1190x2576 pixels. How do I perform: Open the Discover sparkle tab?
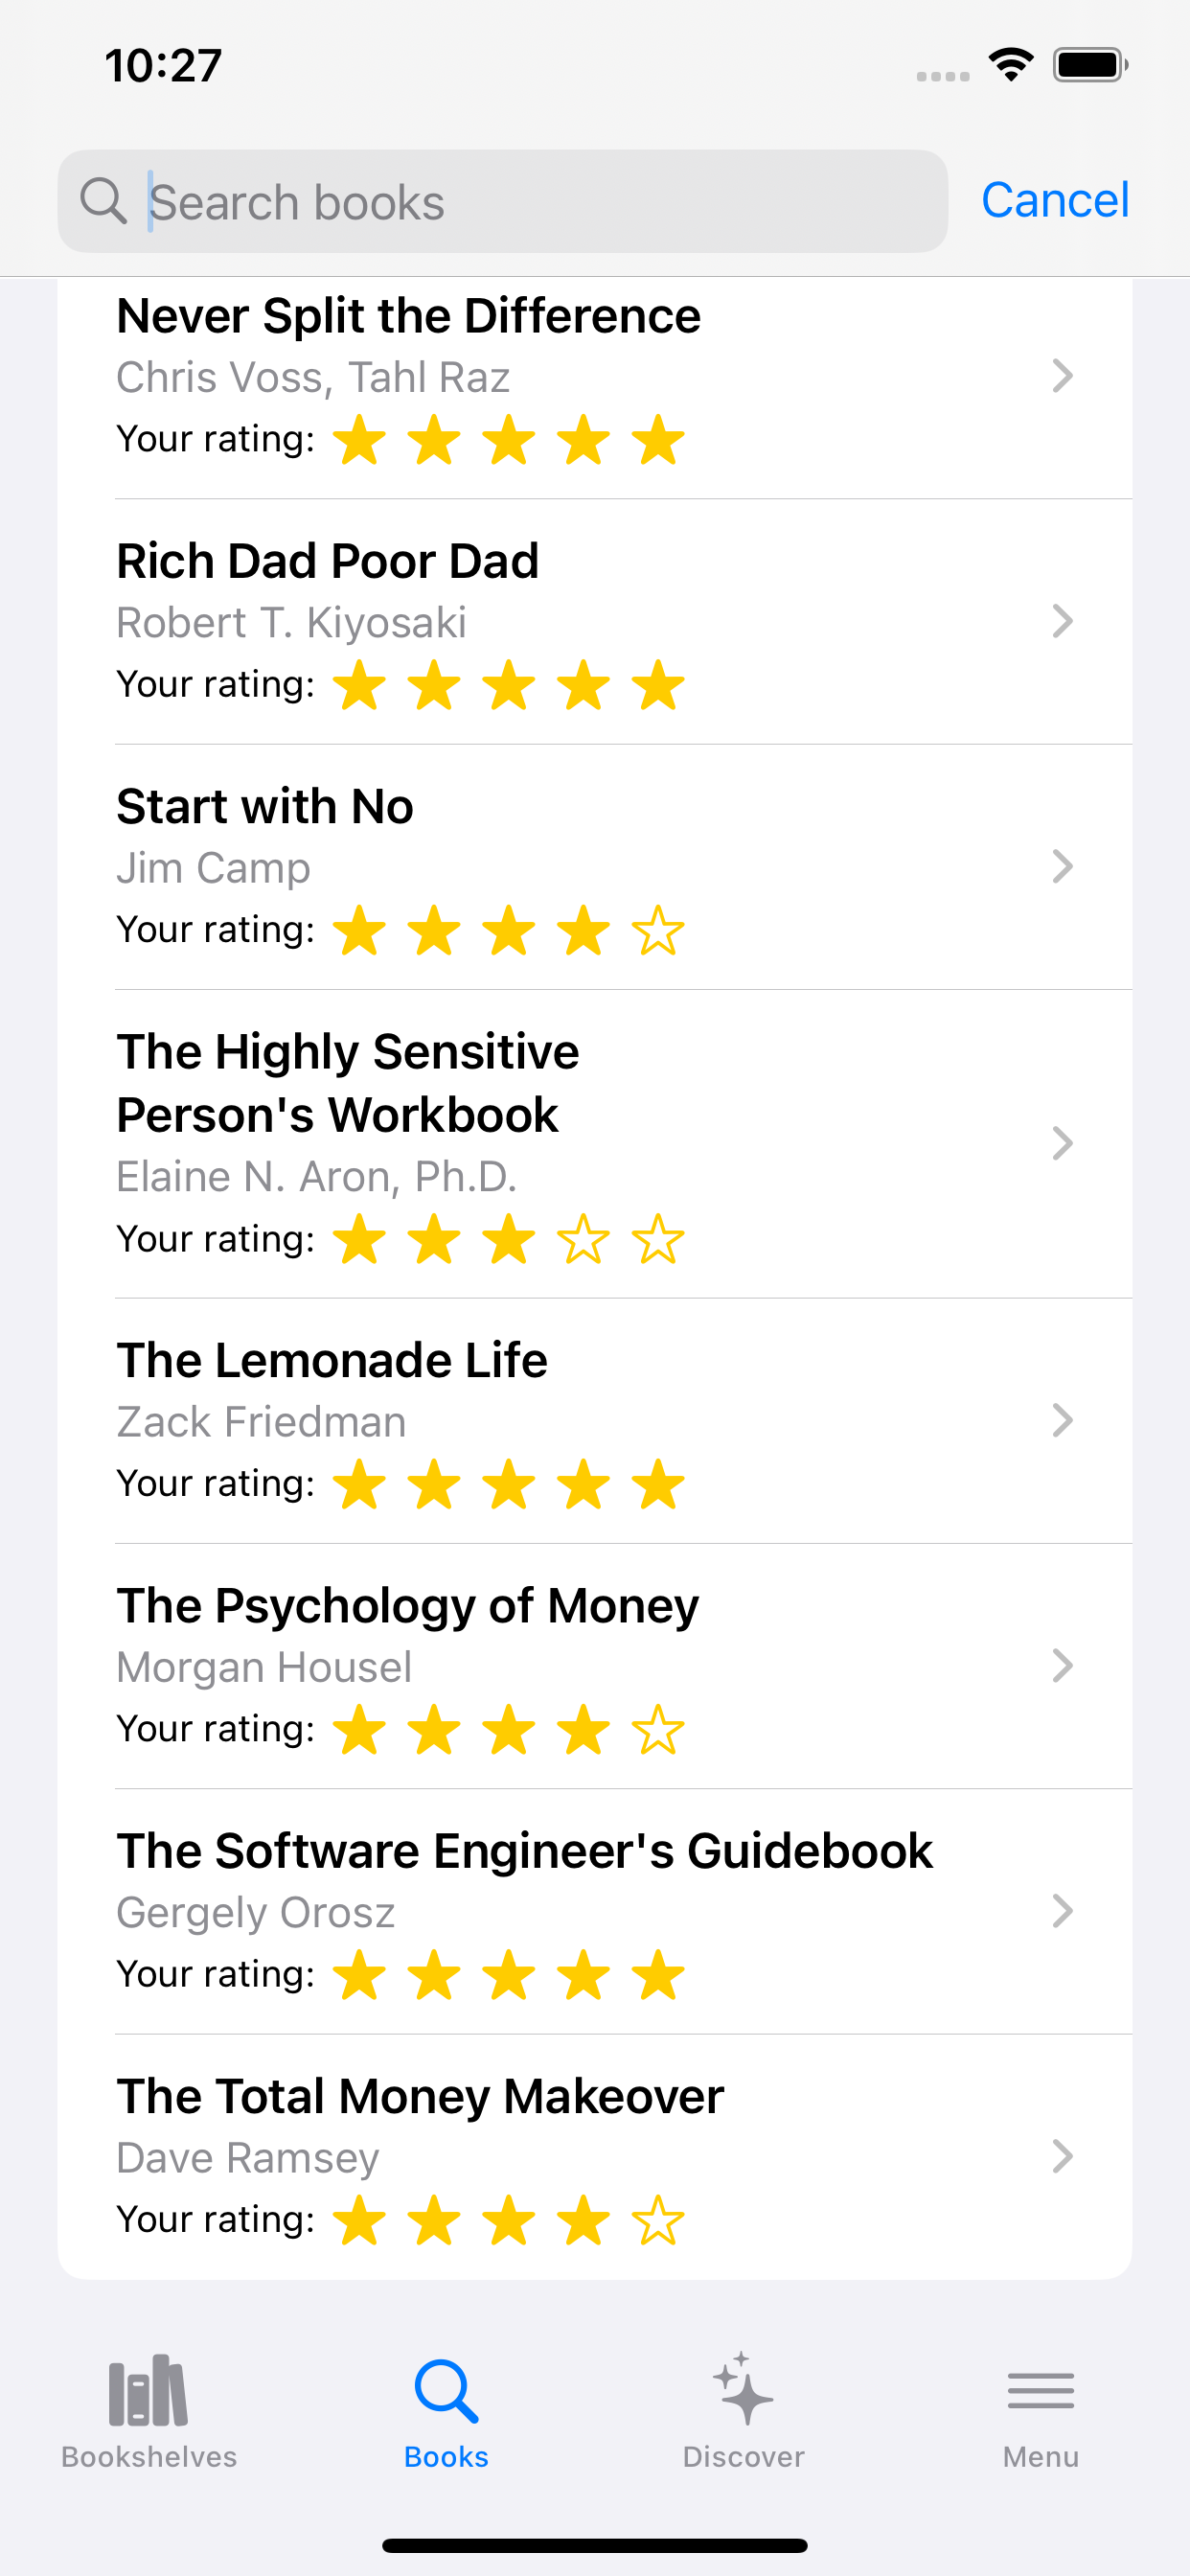(x=743, y=2392)
